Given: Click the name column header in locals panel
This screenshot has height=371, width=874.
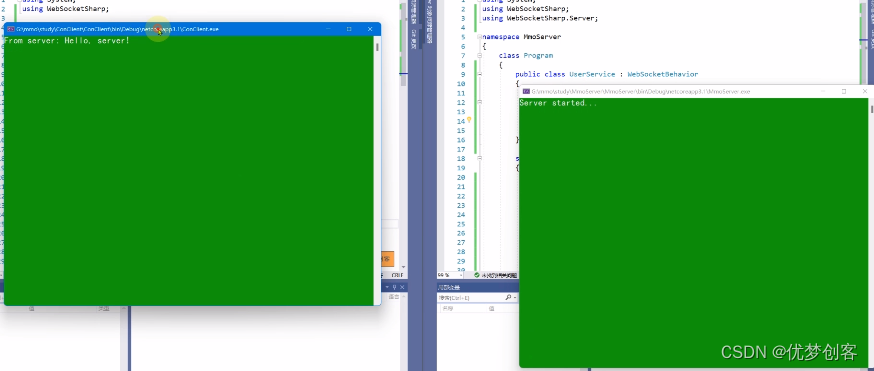Looking at the screenshot, I should click(x=448, y=308).
